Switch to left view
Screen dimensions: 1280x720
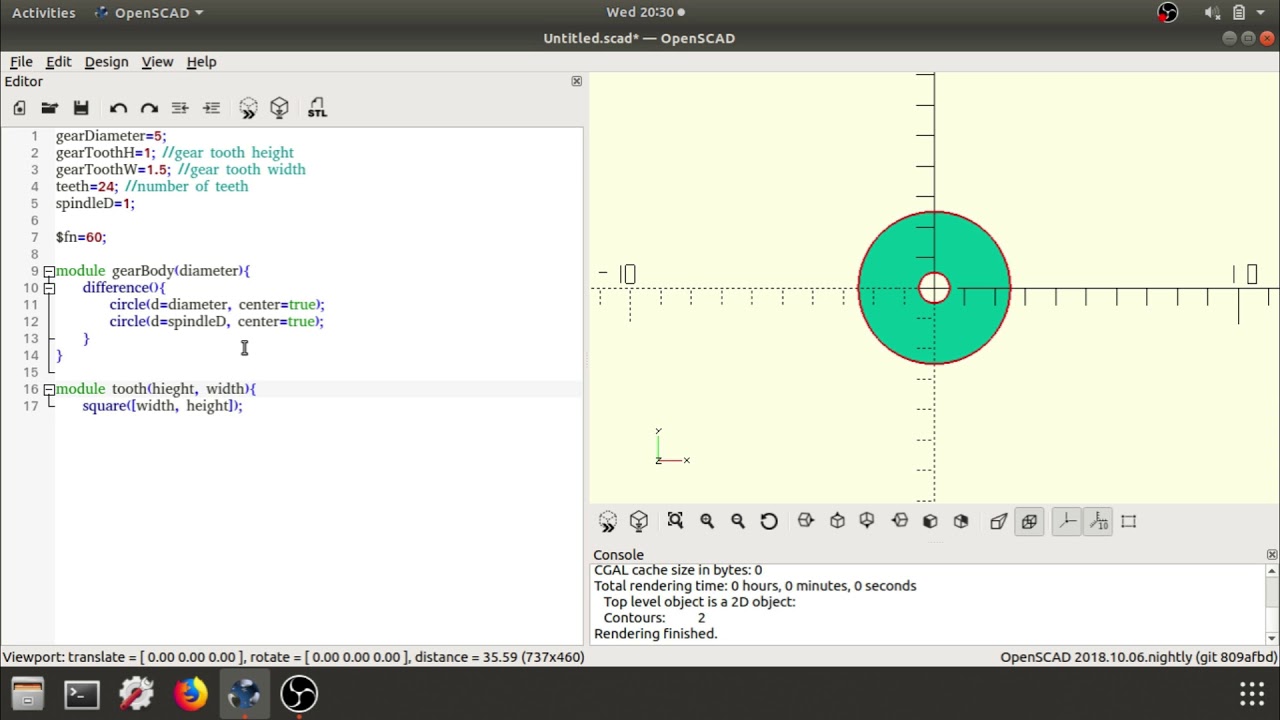pyautogui.click(x=899, y=521)
